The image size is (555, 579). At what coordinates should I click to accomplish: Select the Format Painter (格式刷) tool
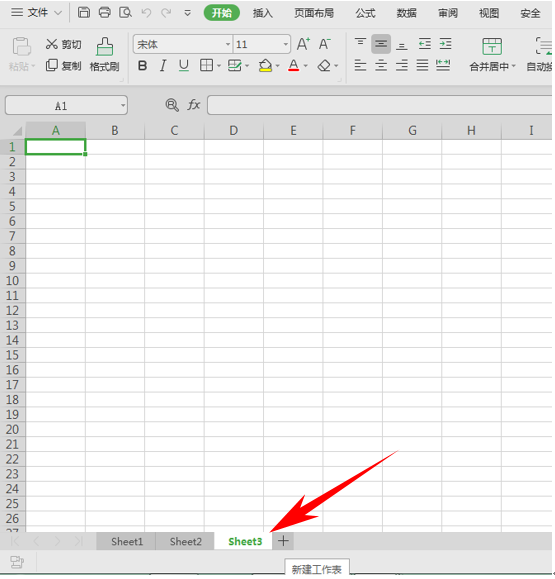(x=105, y=54)
